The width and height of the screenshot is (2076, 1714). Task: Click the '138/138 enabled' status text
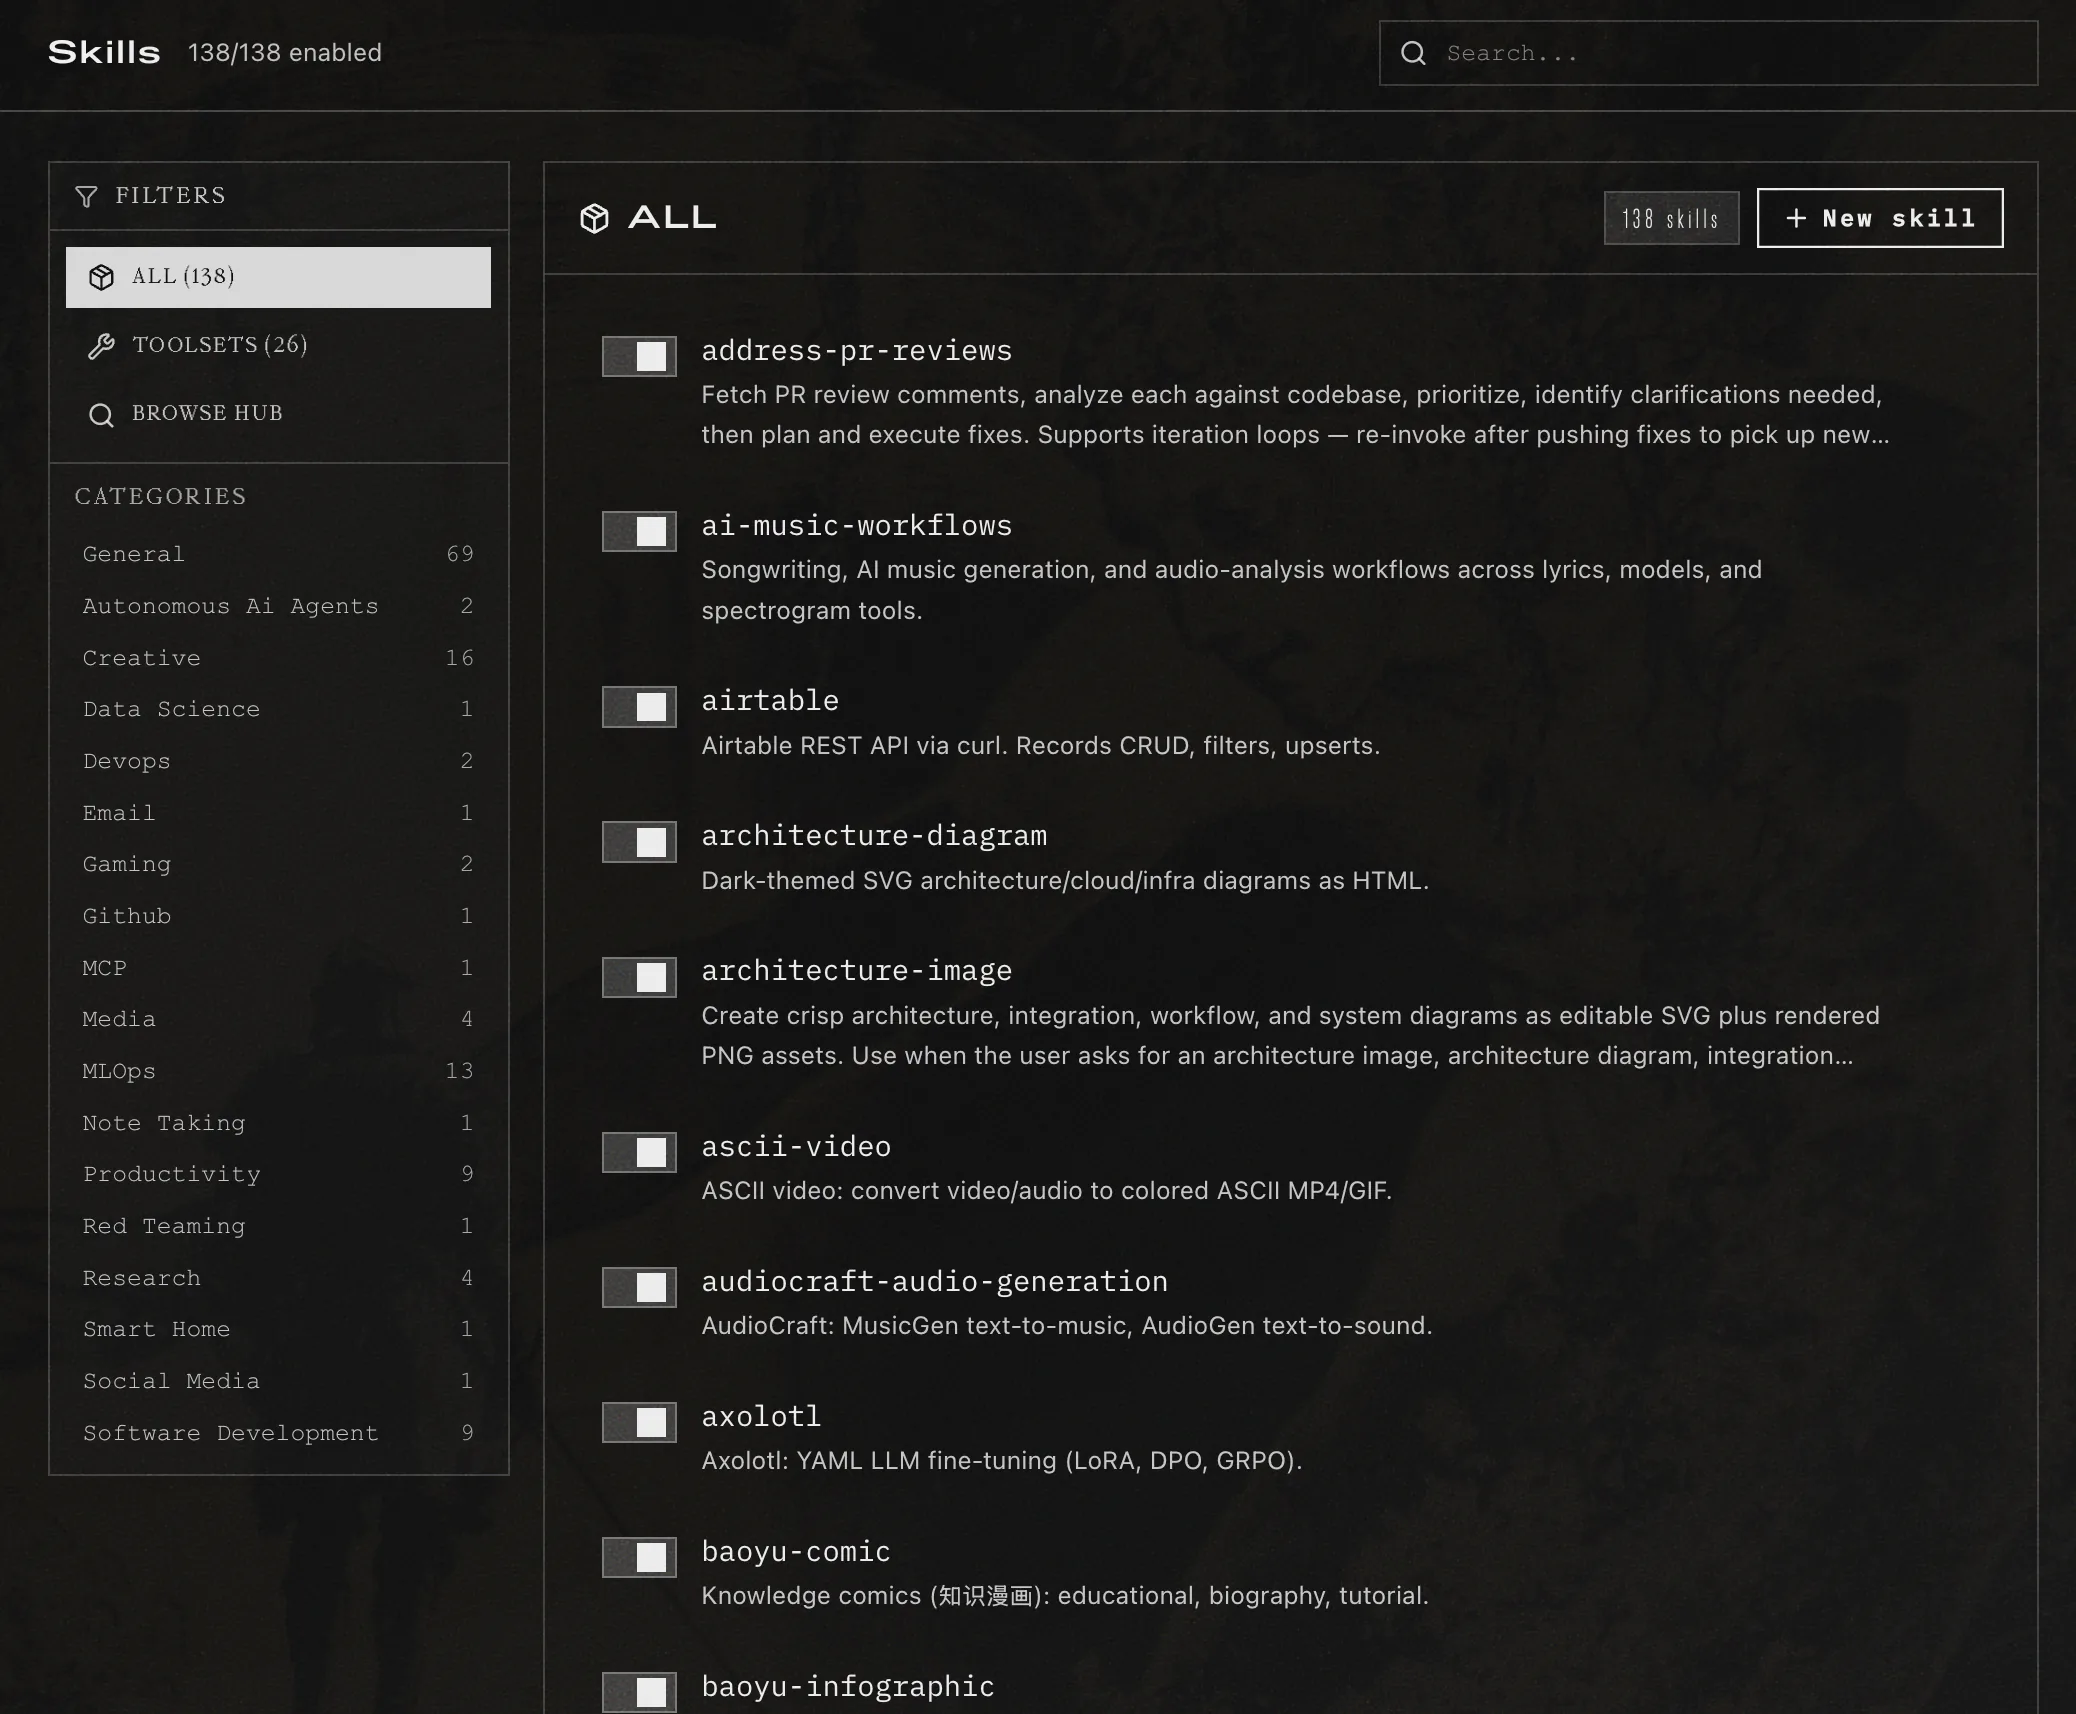(x=285, y=53)
